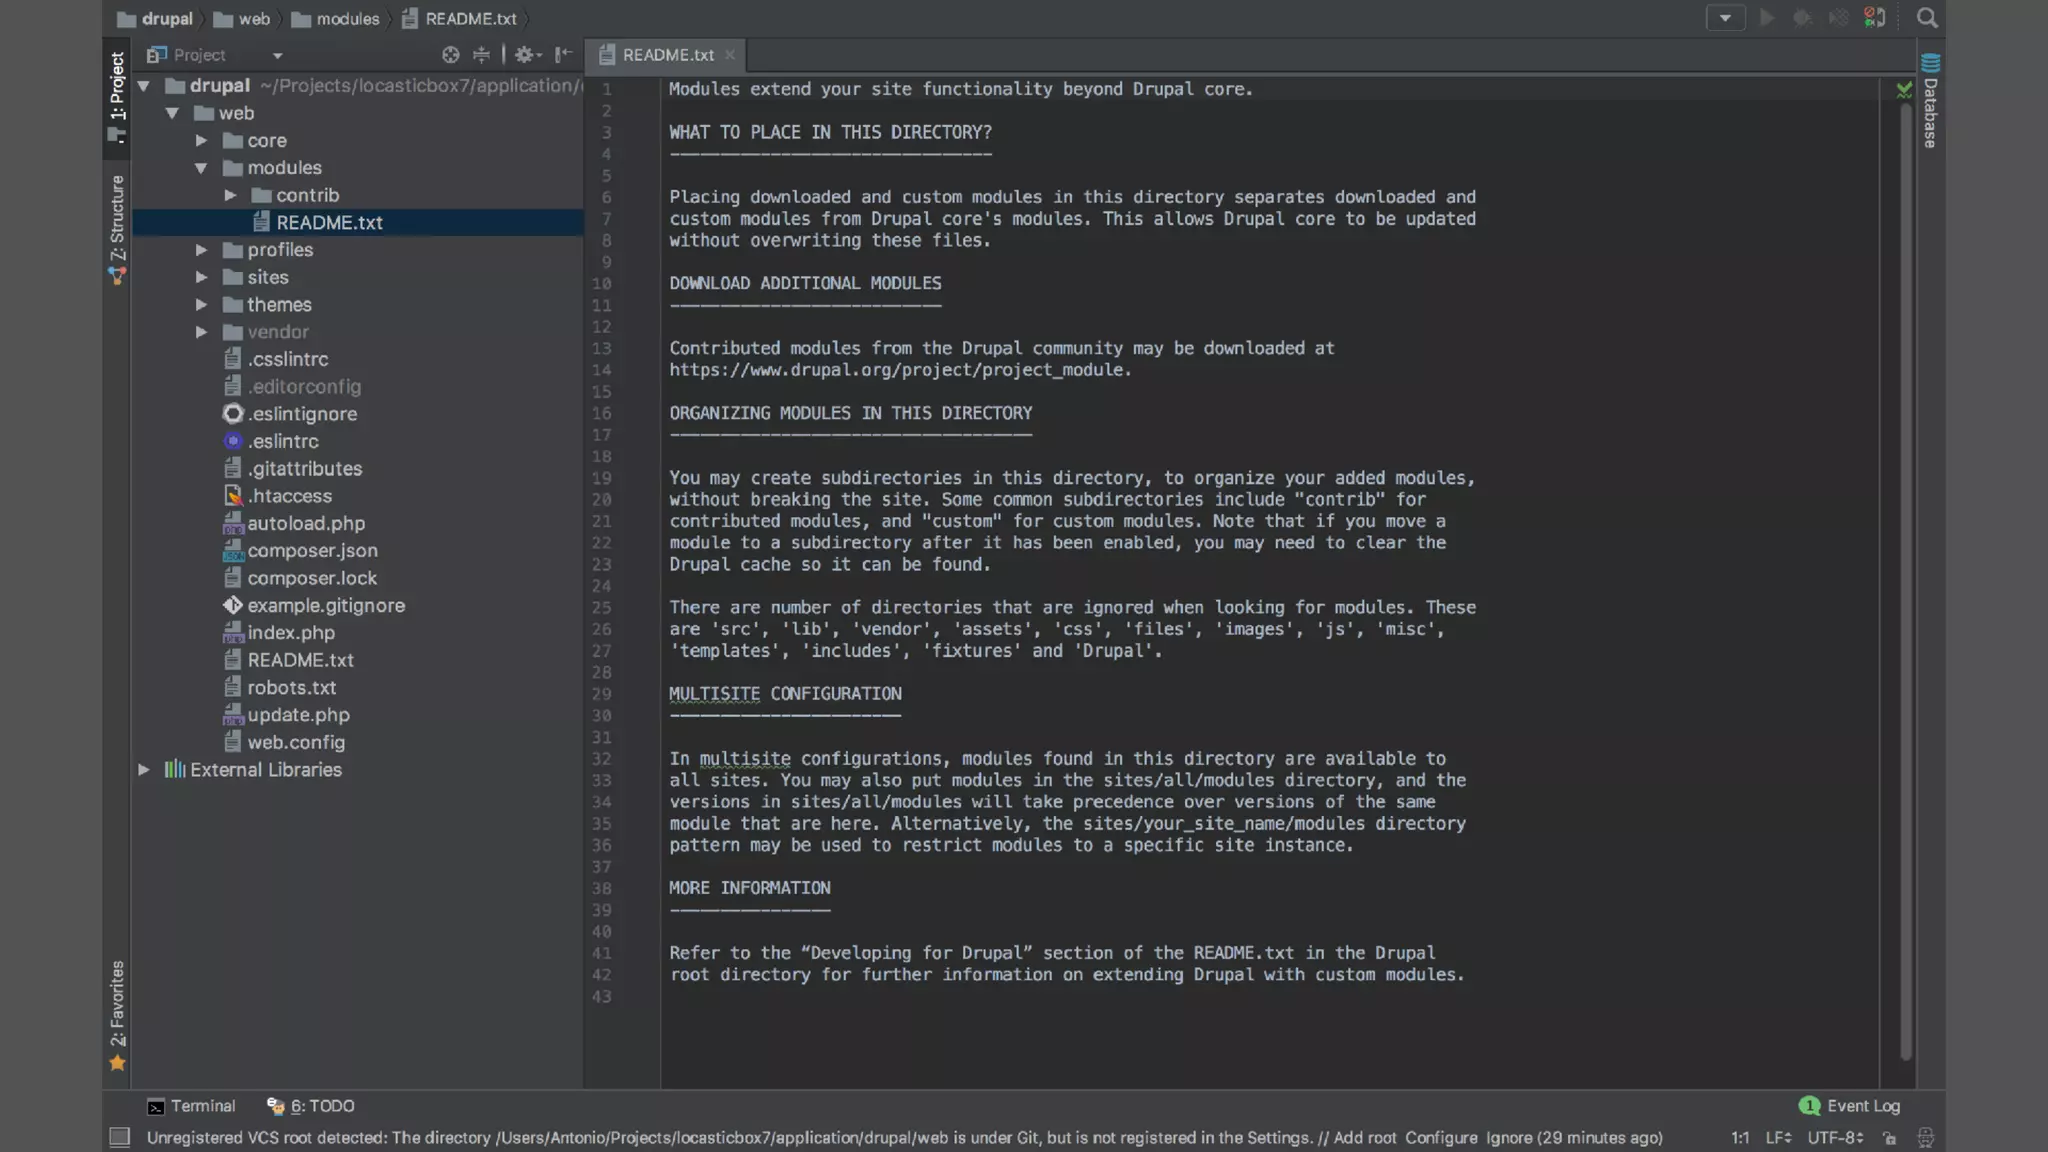Screen dimensions: 2048x1152
Task: Select composer.json in project tree
Action: tap(312, 551)
